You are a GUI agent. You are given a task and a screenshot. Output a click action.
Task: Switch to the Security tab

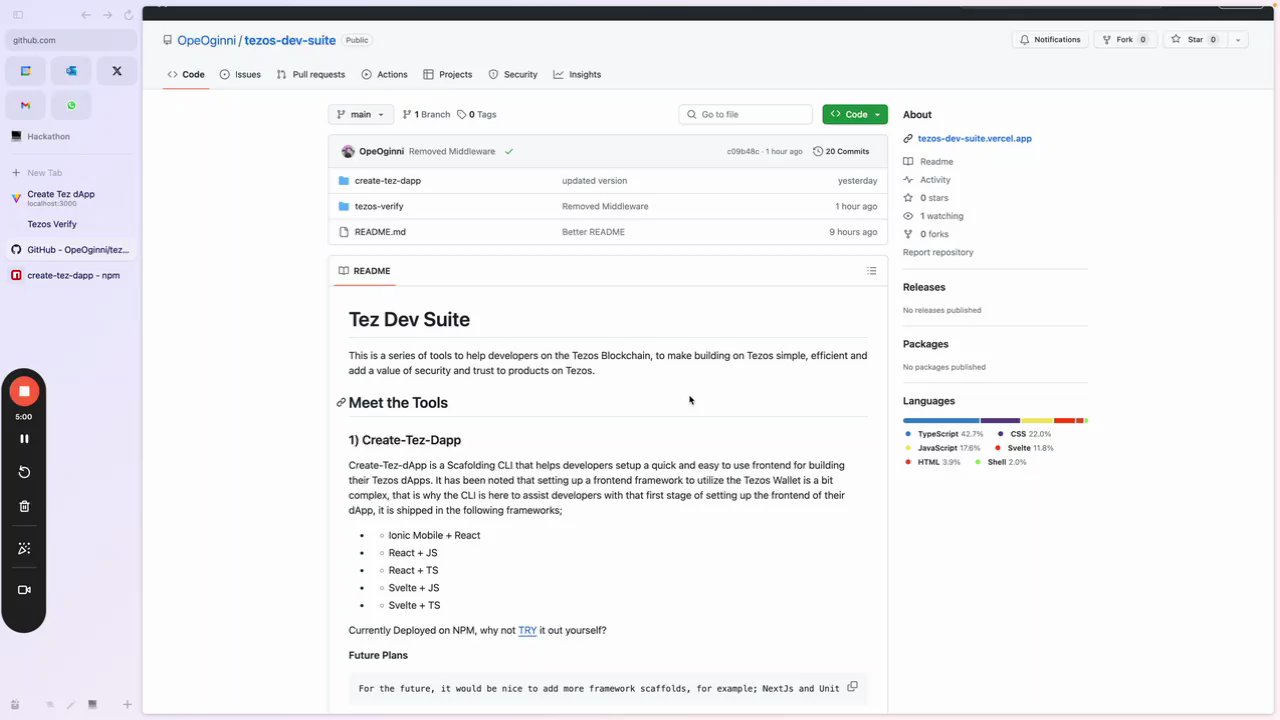pyautogui.click(x=513, y=75)
